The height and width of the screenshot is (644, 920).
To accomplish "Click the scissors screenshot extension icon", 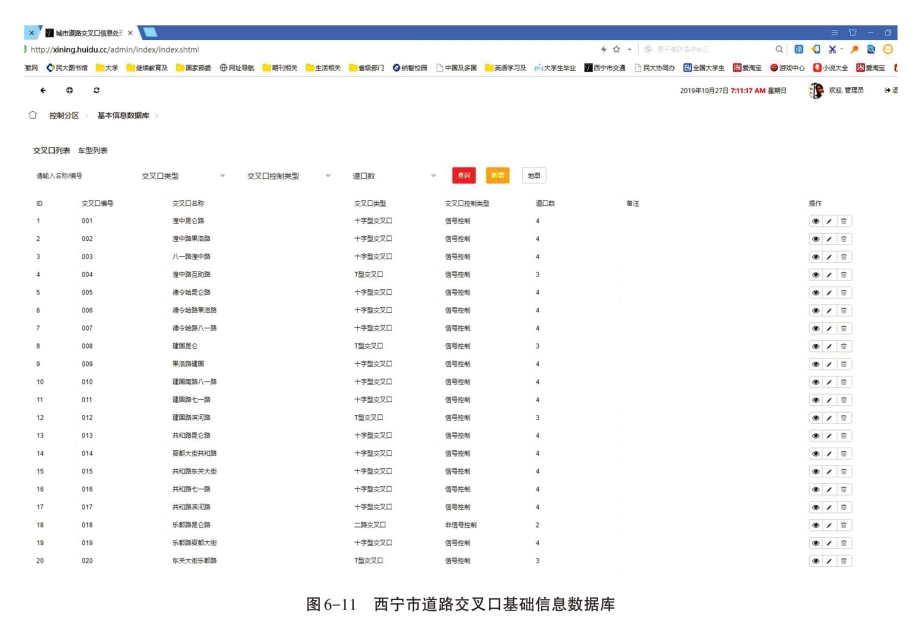I will (x=833, y=49).
